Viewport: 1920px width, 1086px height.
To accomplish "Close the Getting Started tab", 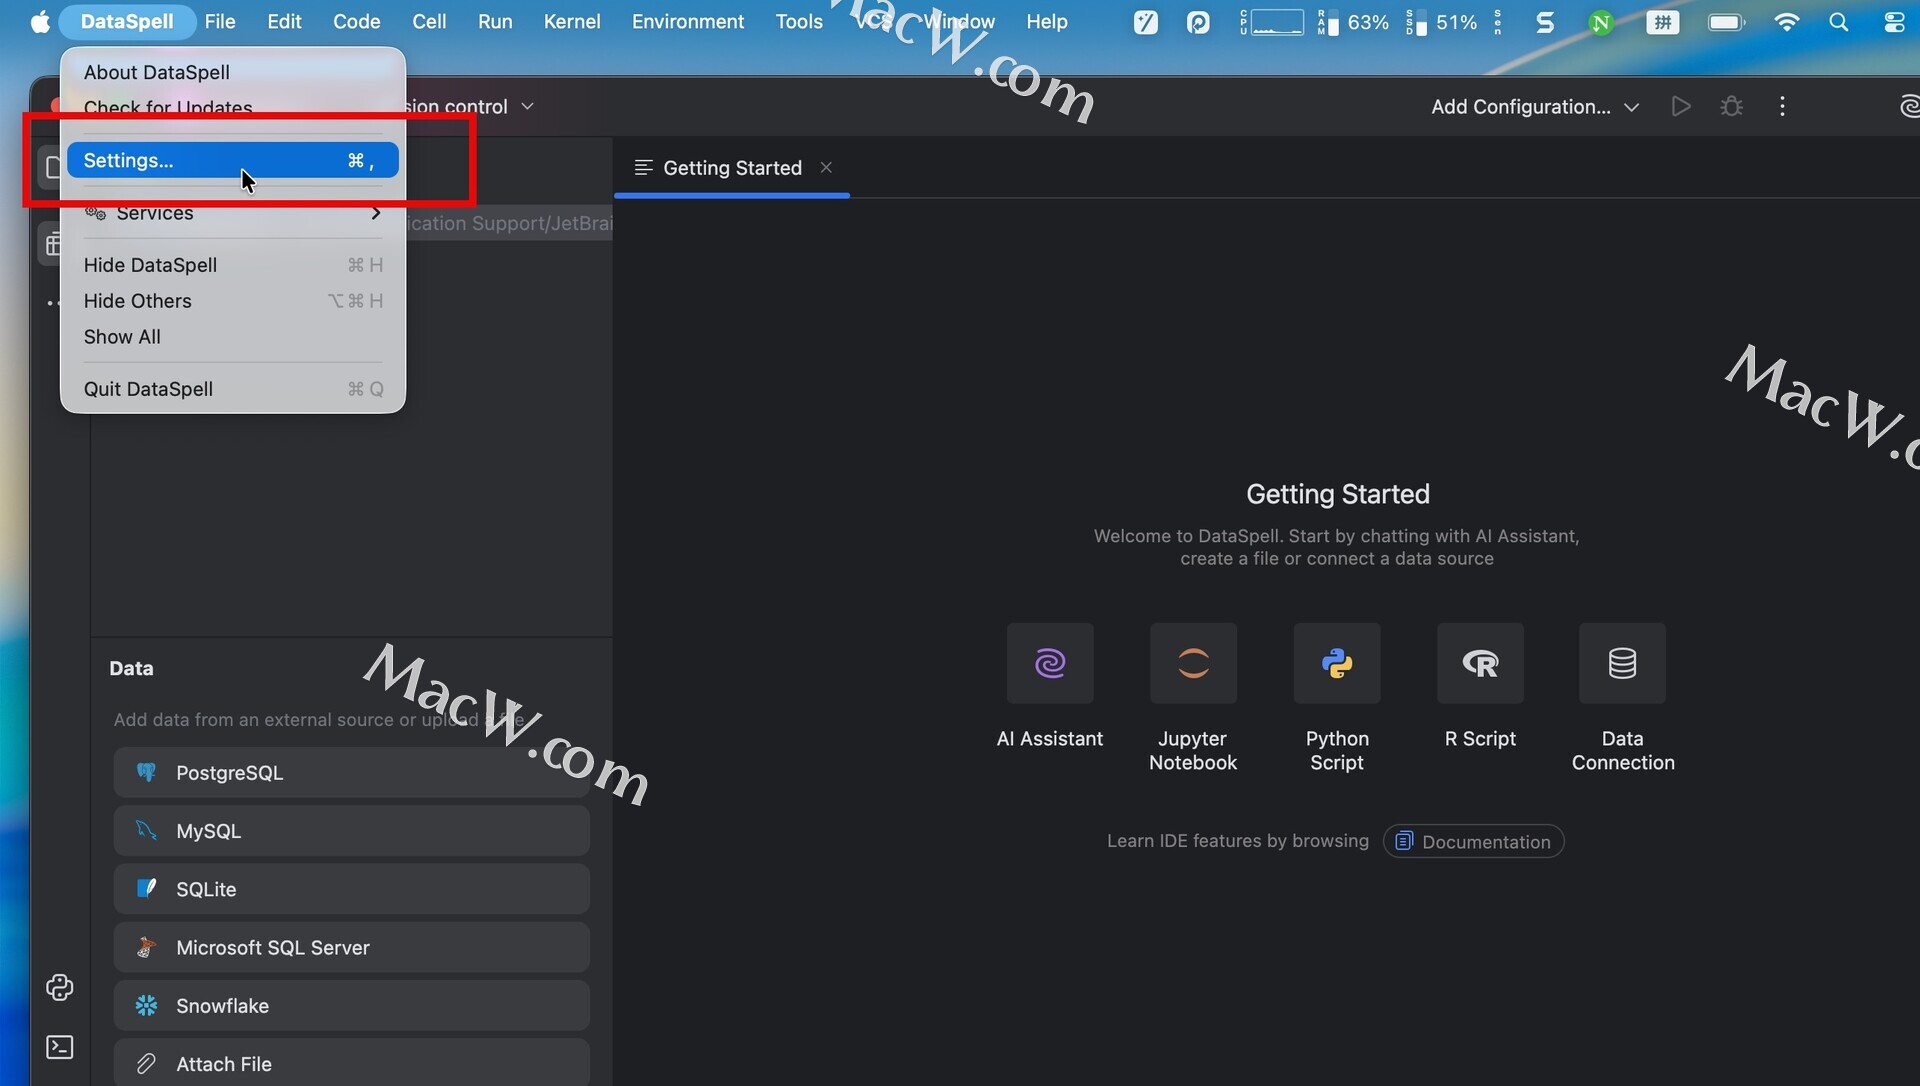I will [826, 167].
